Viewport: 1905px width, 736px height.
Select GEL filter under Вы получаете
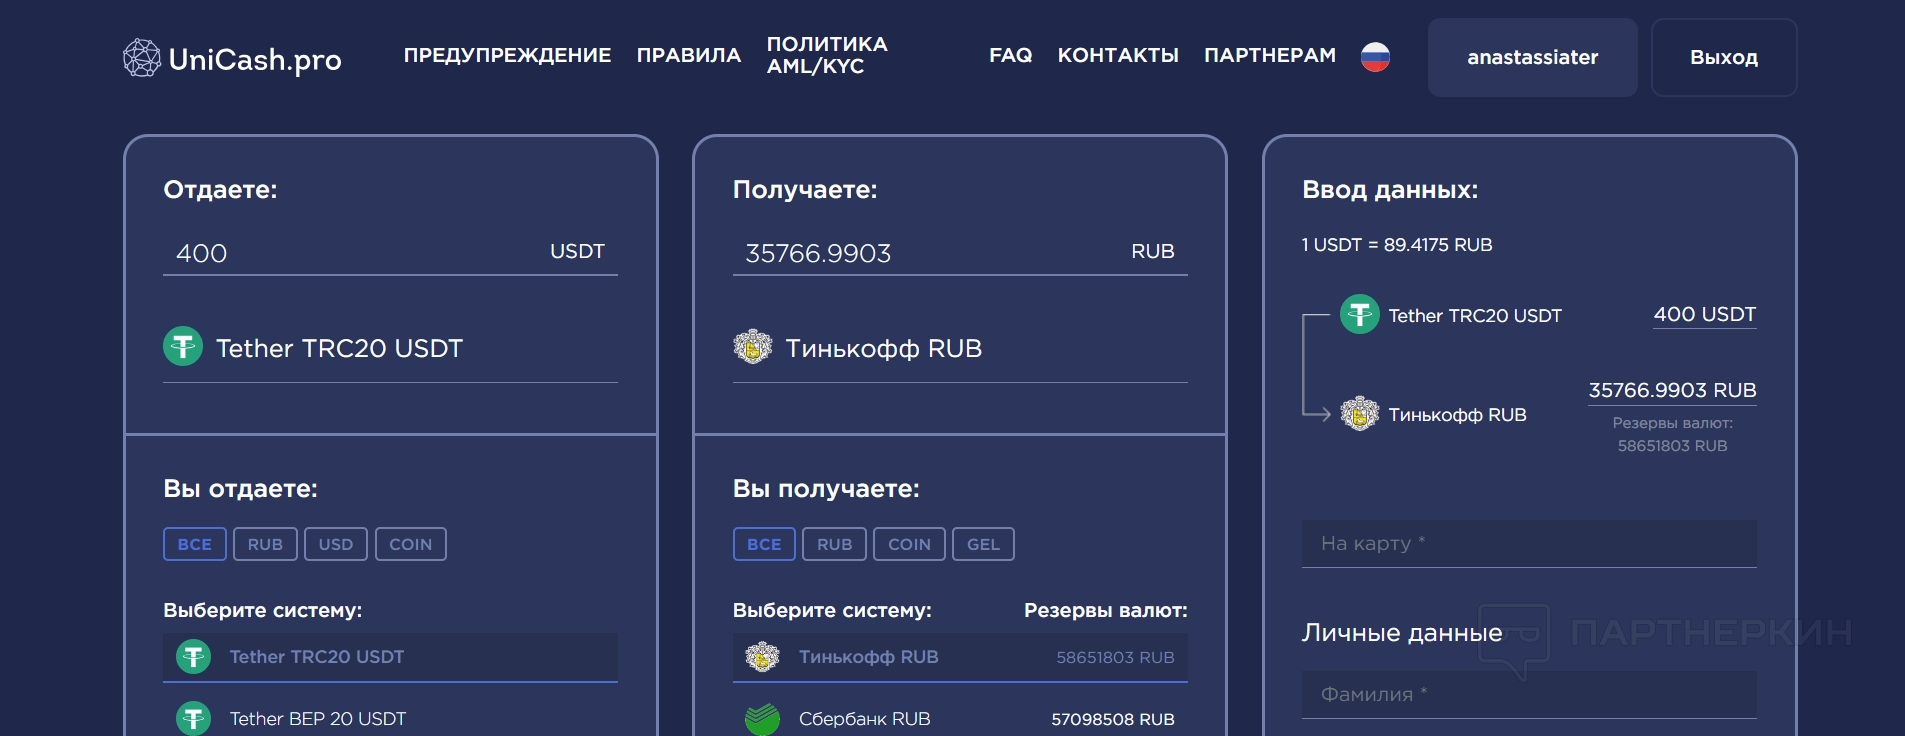(x=983, y=544)
